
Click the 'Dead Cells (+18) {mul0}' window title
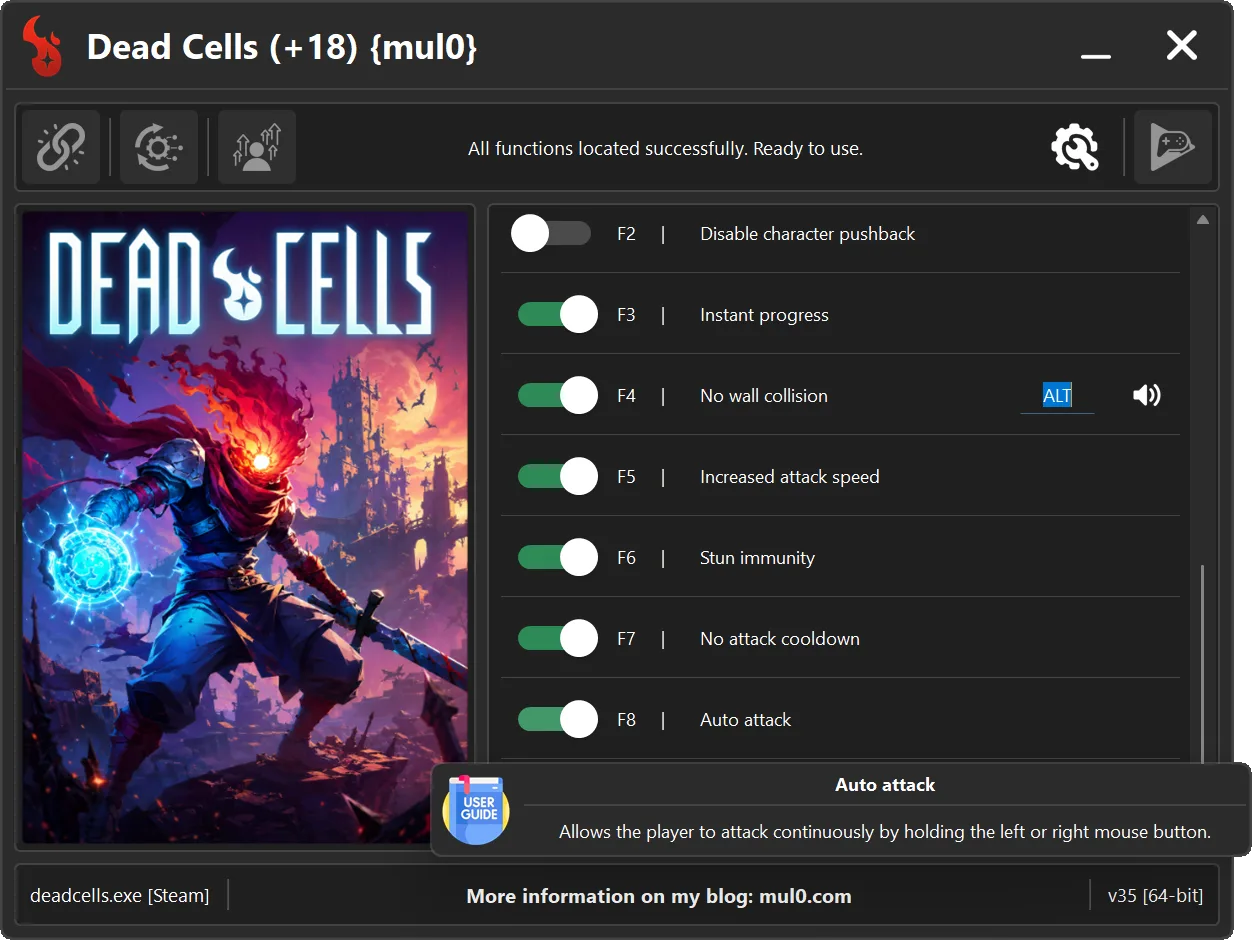[282, 47]
